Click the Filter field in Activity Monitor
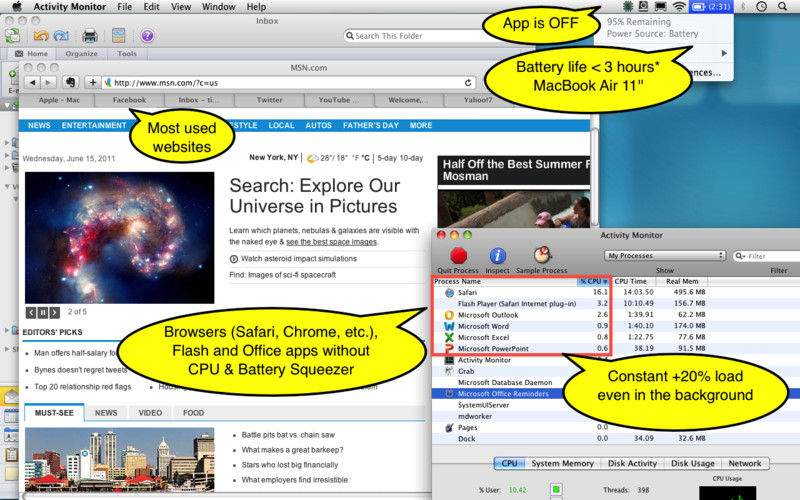This screenshot has height=500, width=800. click(x=768, y=256)
